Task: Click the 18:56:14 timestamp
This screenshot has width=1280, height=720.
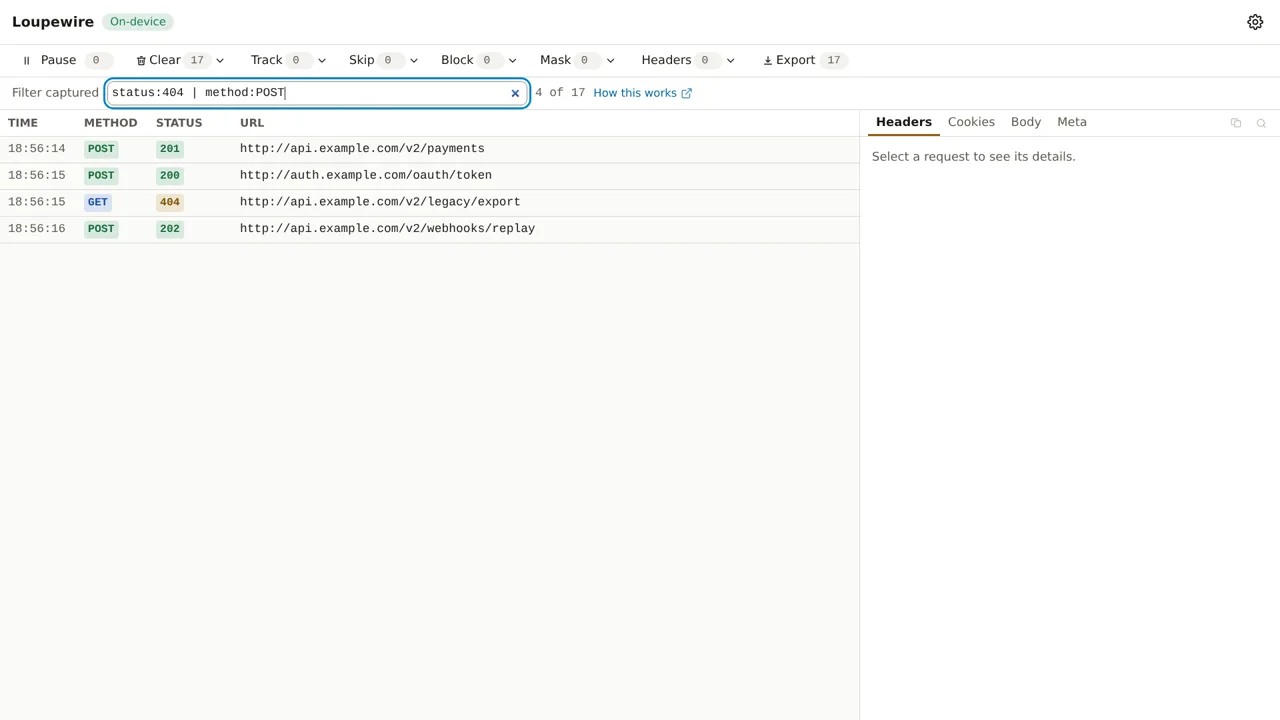Action: 37,149
